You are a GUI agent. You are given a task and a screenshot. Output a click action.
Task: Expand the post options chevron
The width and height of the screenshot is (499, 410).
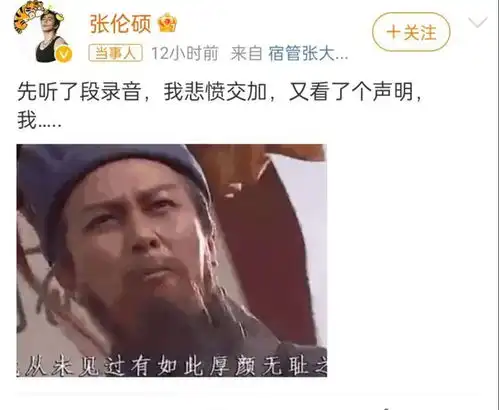[478, 22]
